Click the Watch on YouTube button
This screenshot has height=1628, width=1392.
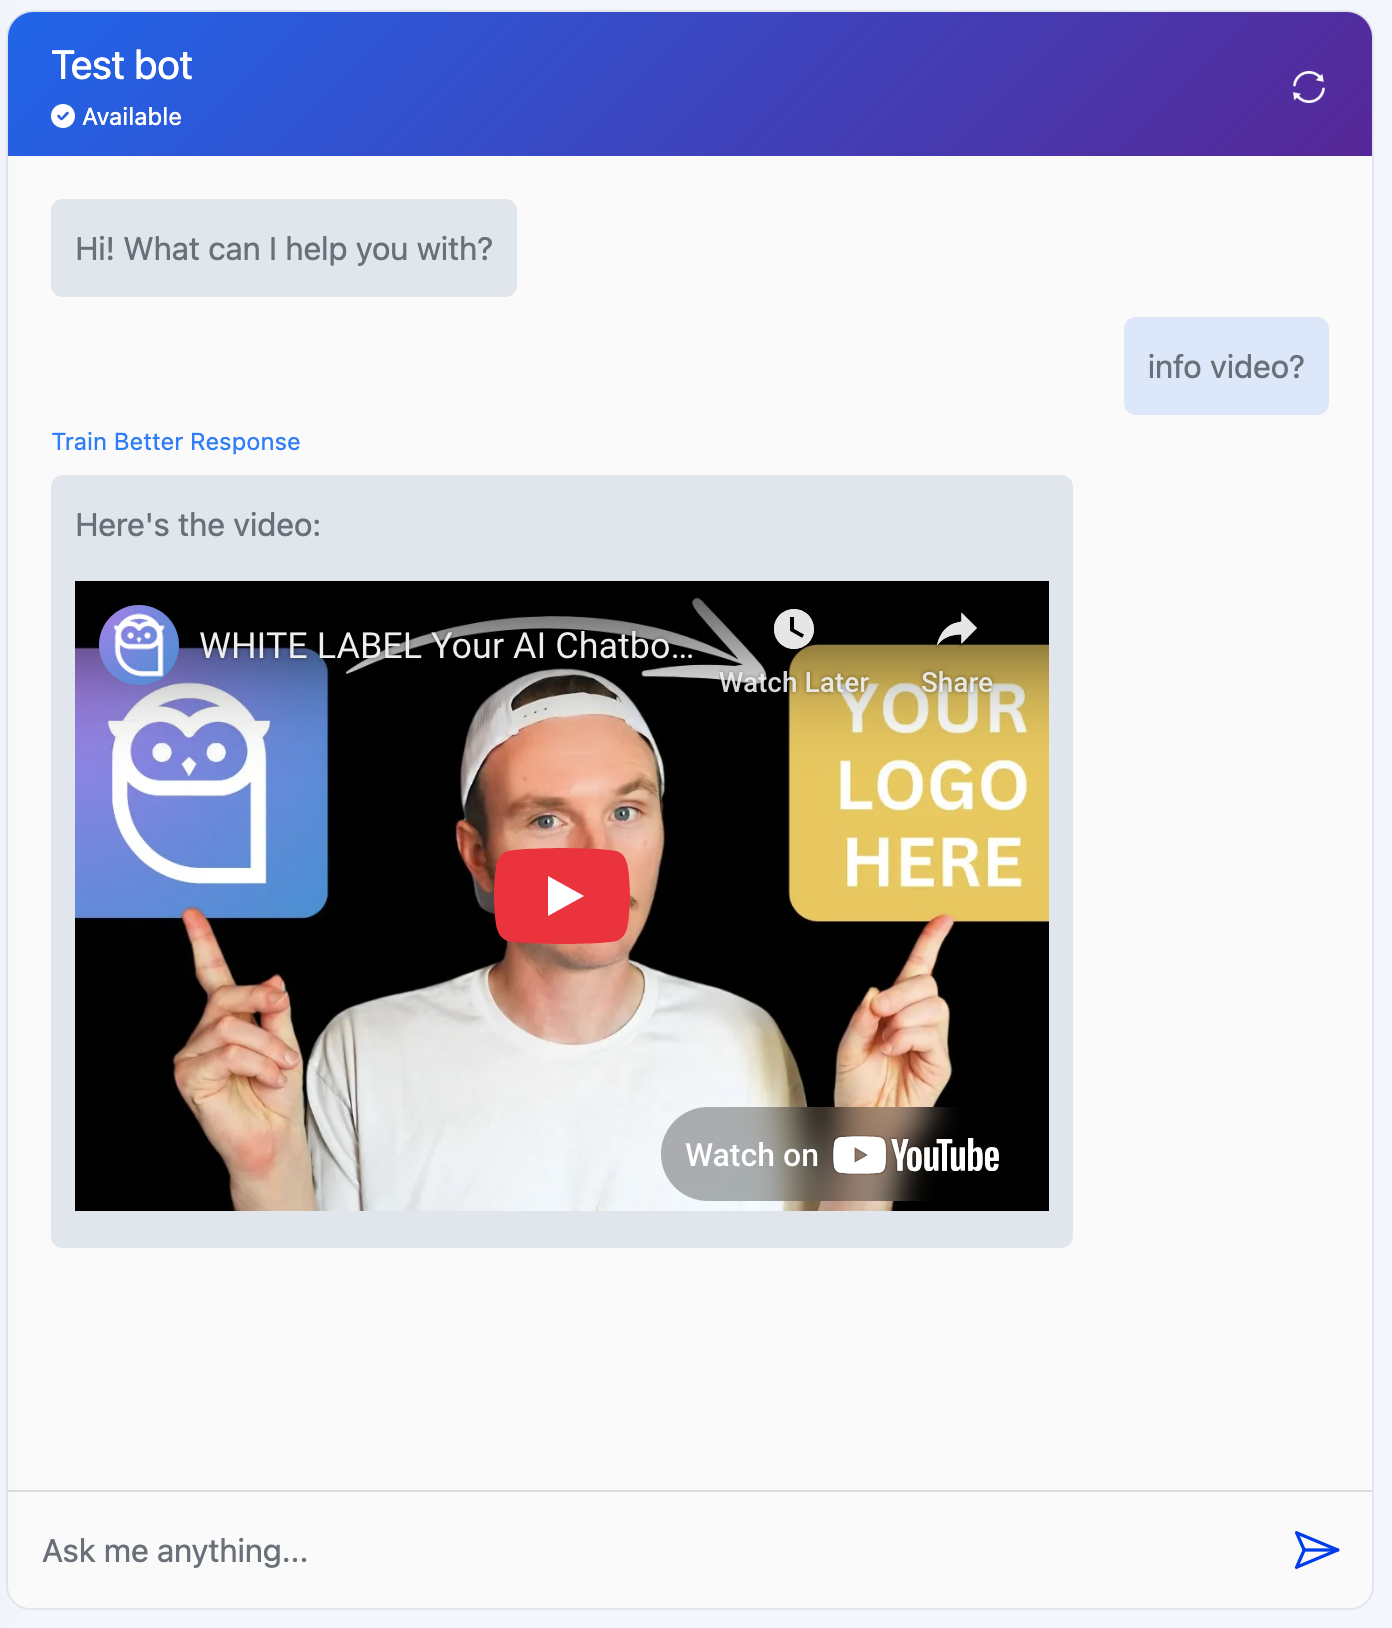pyautogui.click(x=842, y=1155)
